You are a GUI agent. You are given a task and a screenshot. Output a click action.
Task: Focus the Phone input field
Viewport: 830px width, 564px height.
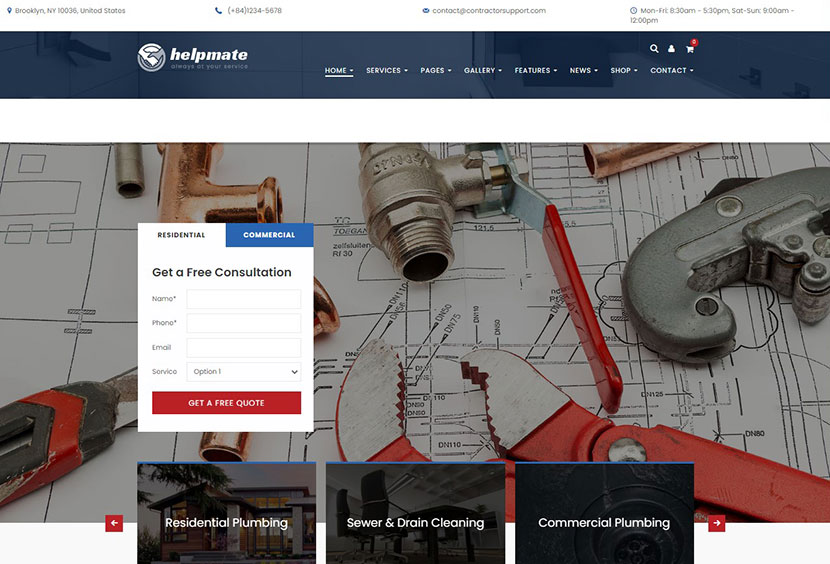click(x=243, y=323)
